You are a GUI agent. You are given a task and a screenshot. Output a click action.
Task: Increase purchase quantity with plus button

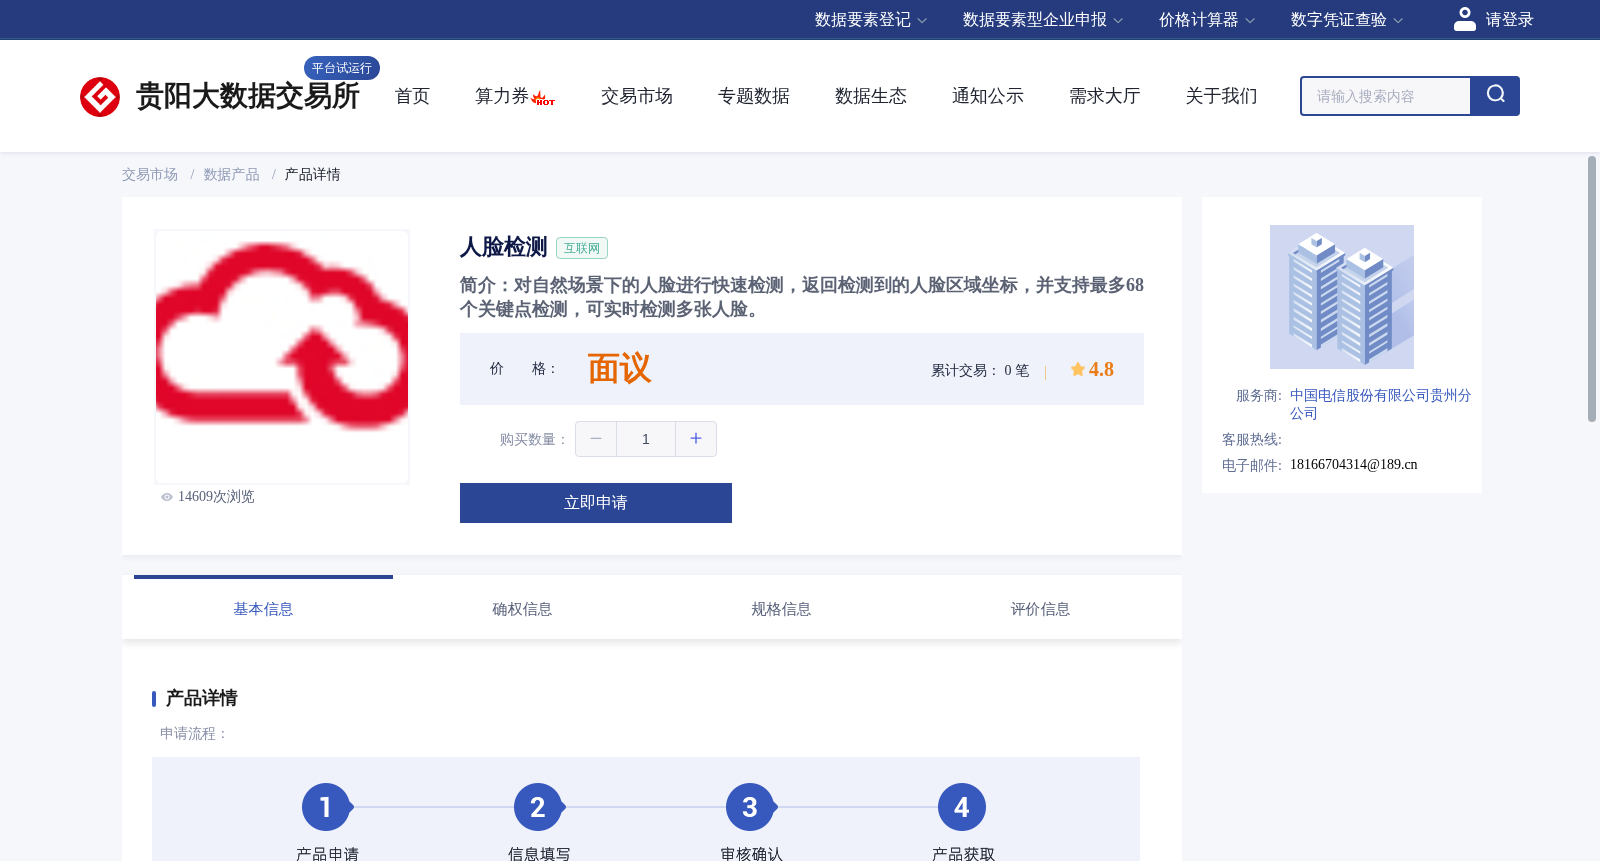point(696,439)
